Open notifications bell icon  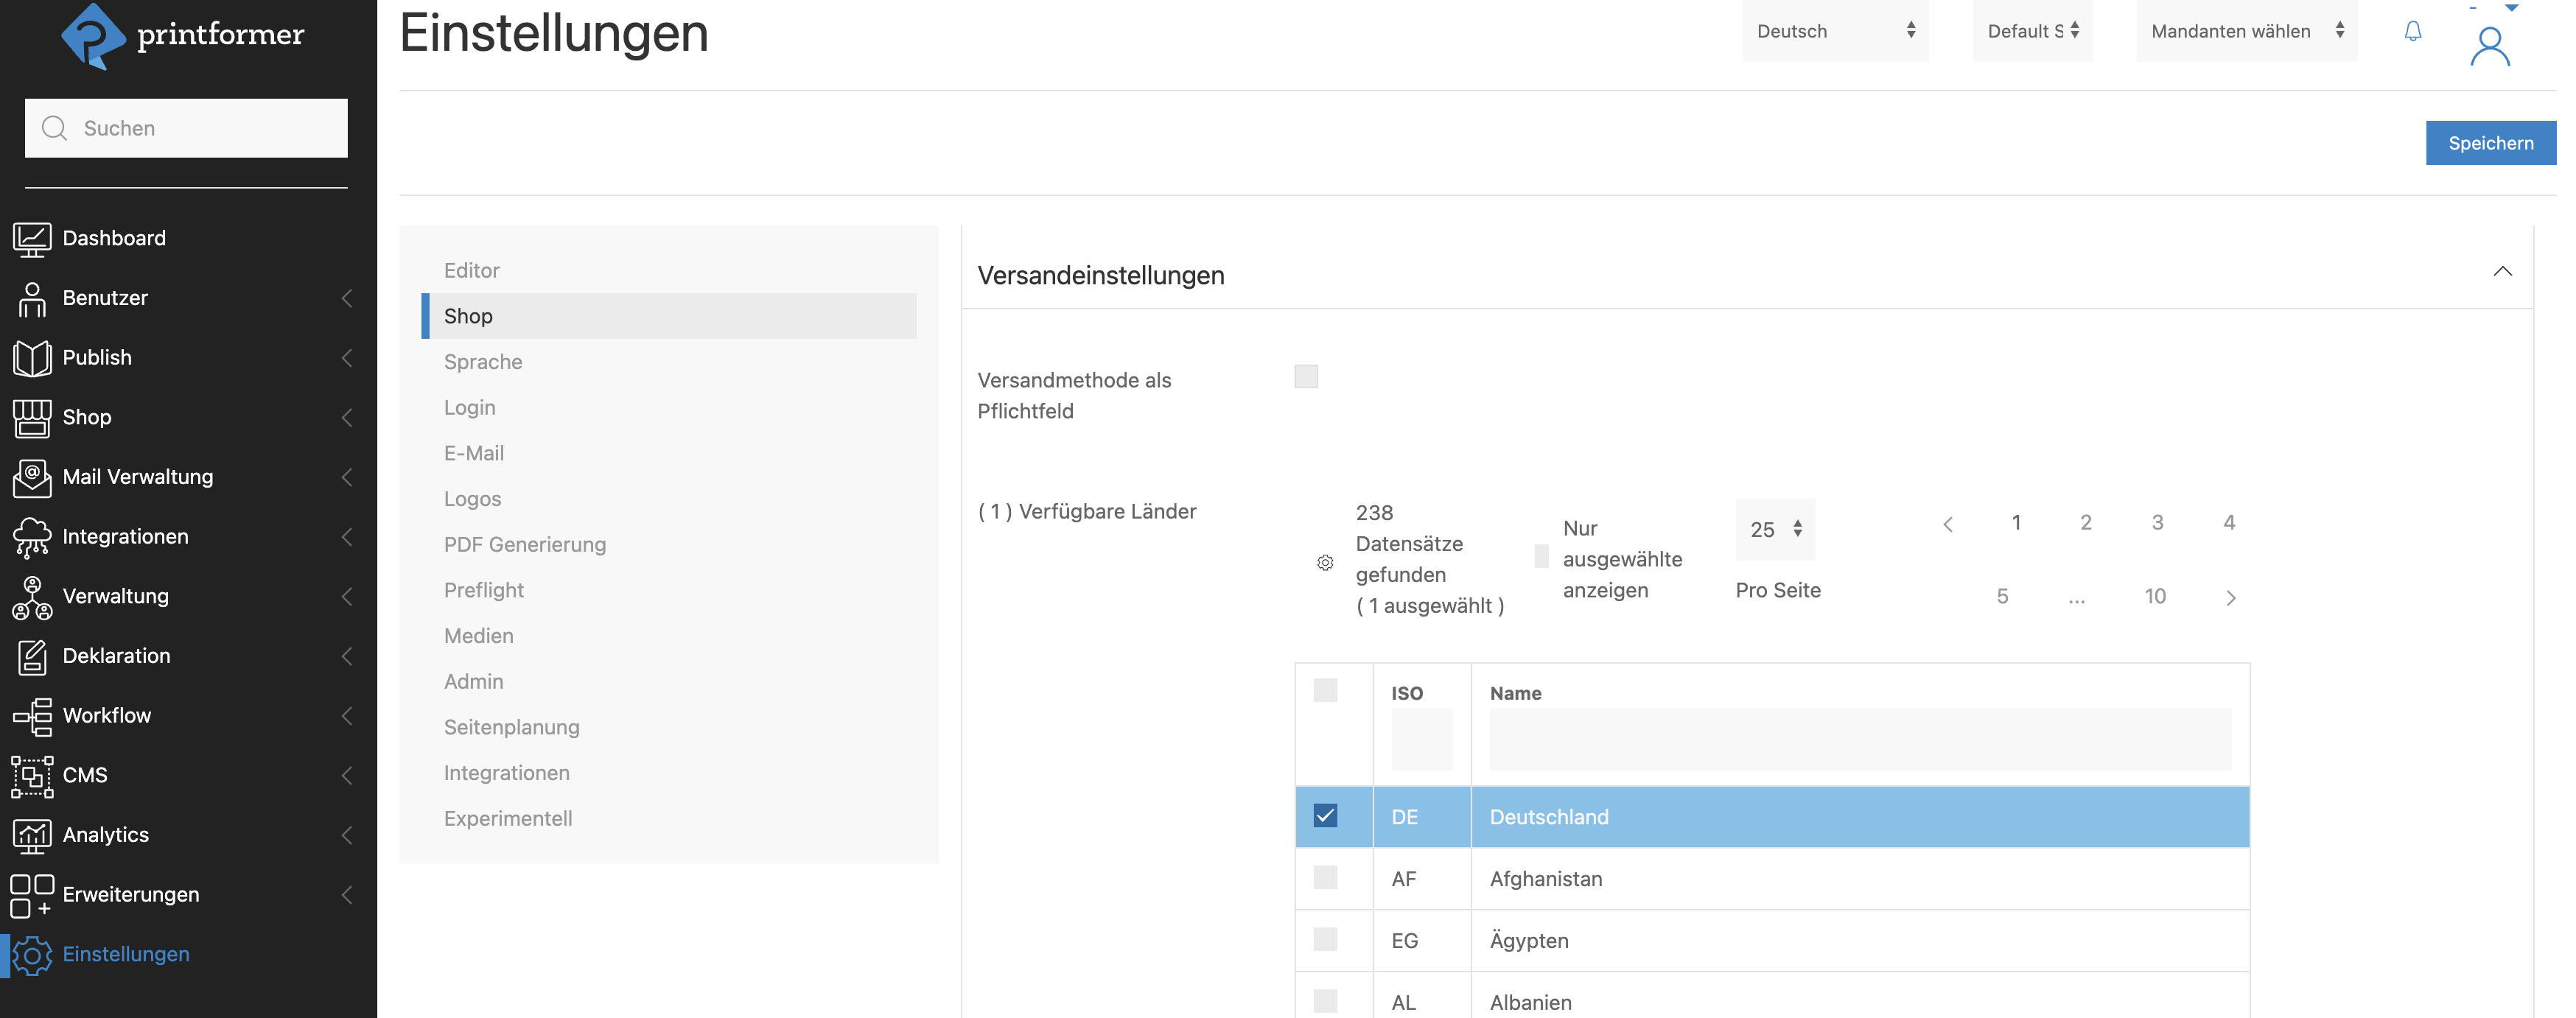click(2412, 32)
